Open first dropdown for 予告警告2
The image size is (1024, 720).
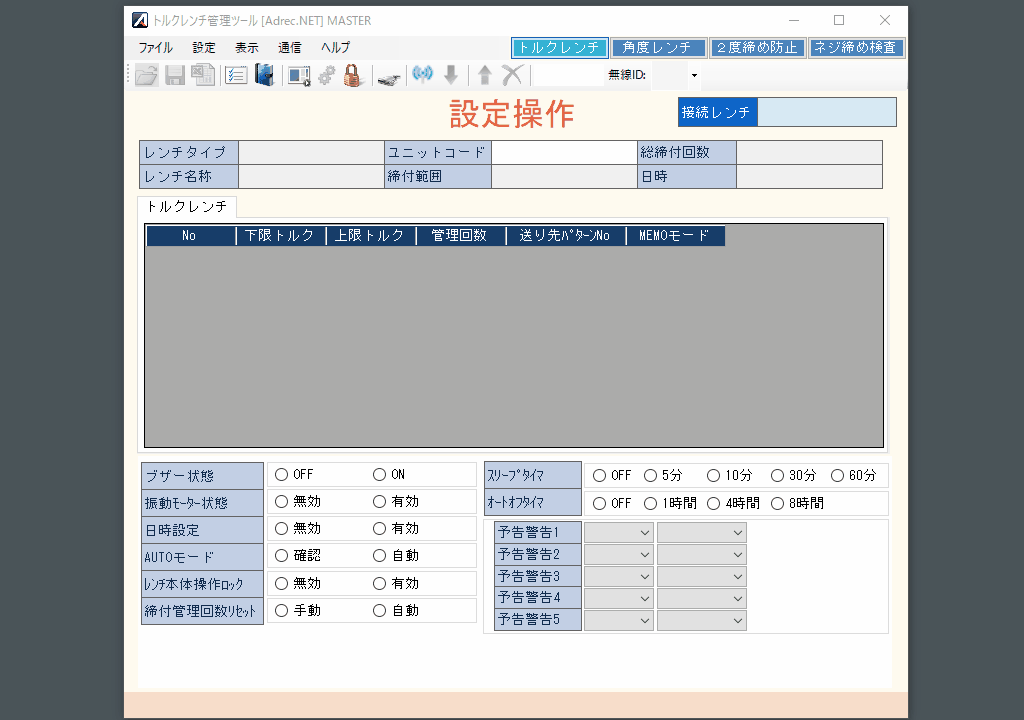(x=618, y=555)
